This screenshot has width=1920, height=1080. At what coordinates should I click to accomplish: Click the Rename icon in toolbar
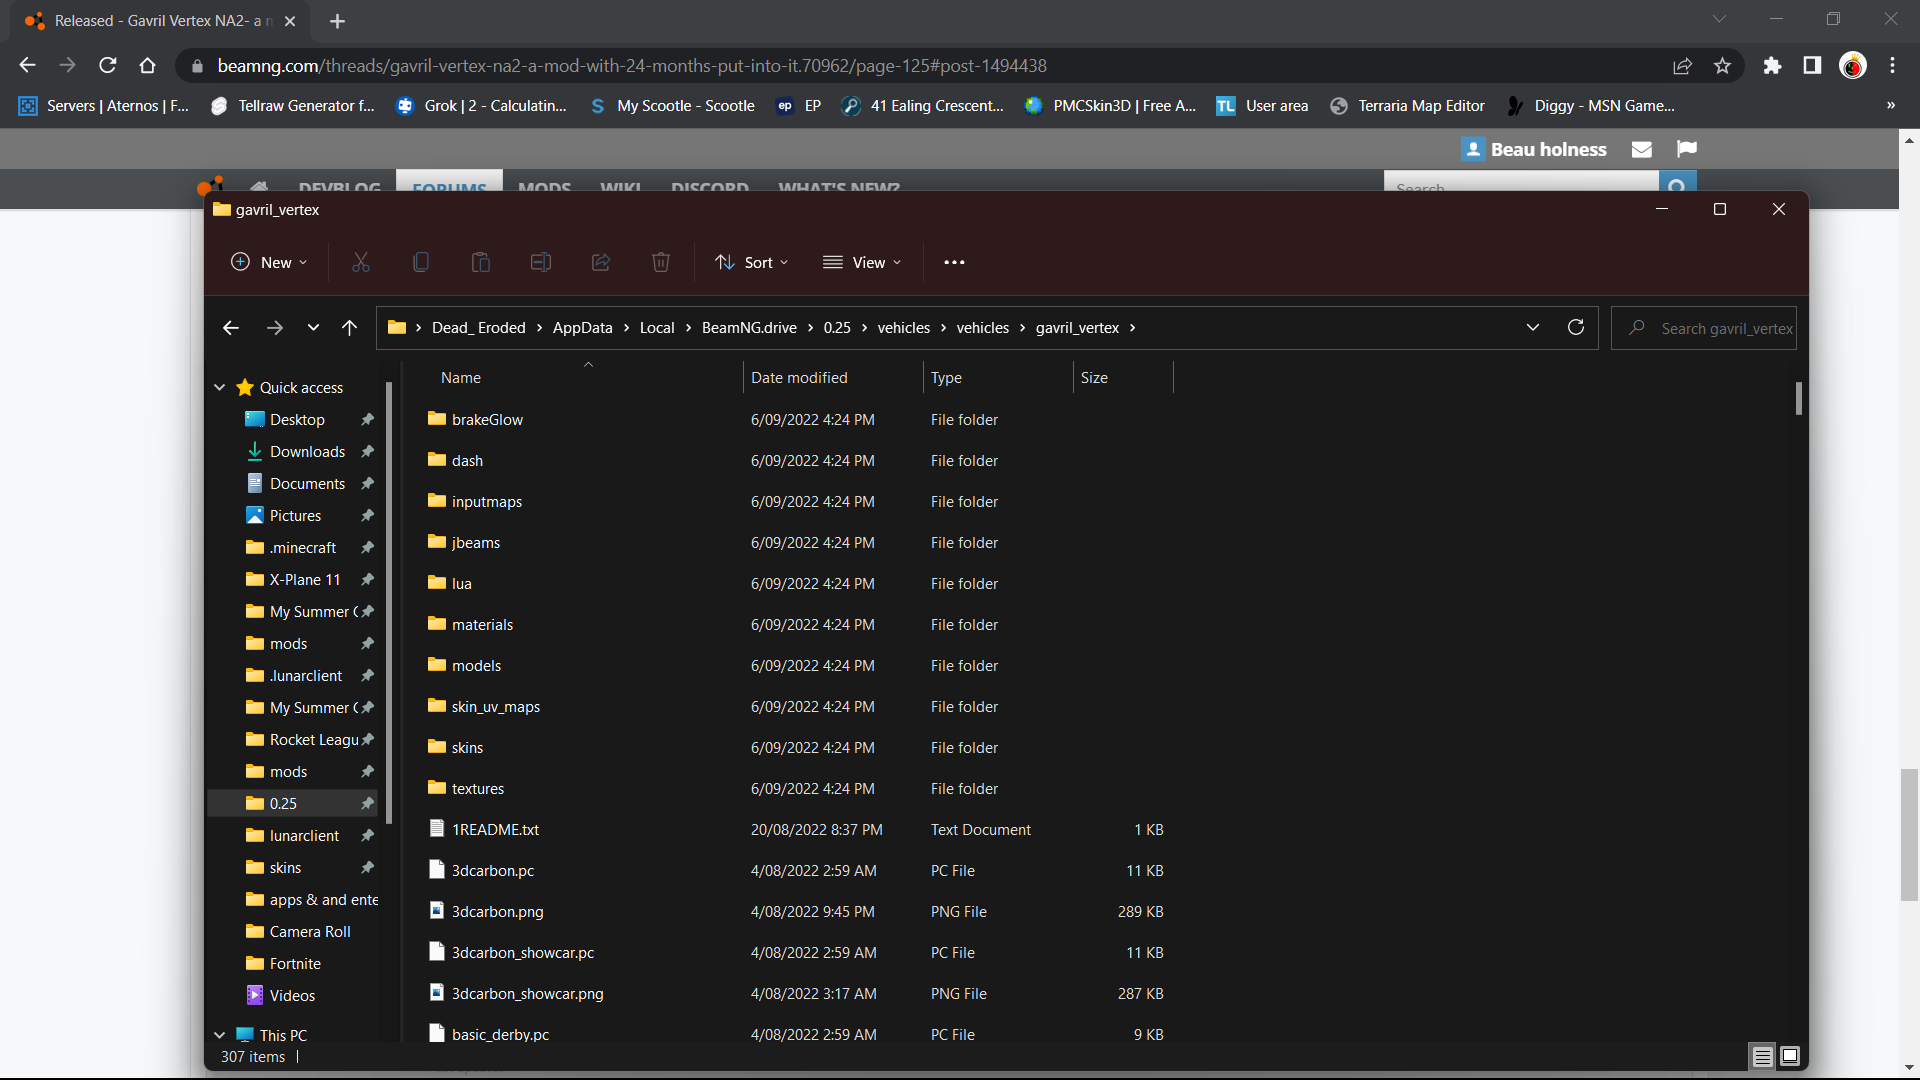tap(541, 262)
